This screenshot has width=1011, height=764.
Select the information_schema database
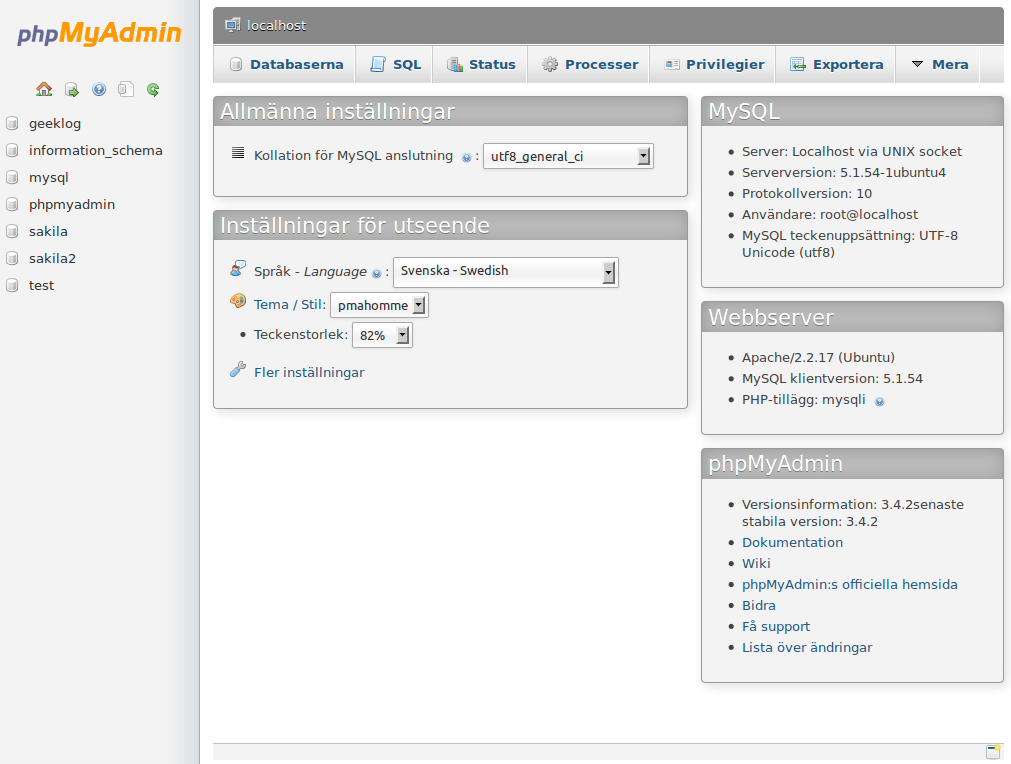(95, 150)
